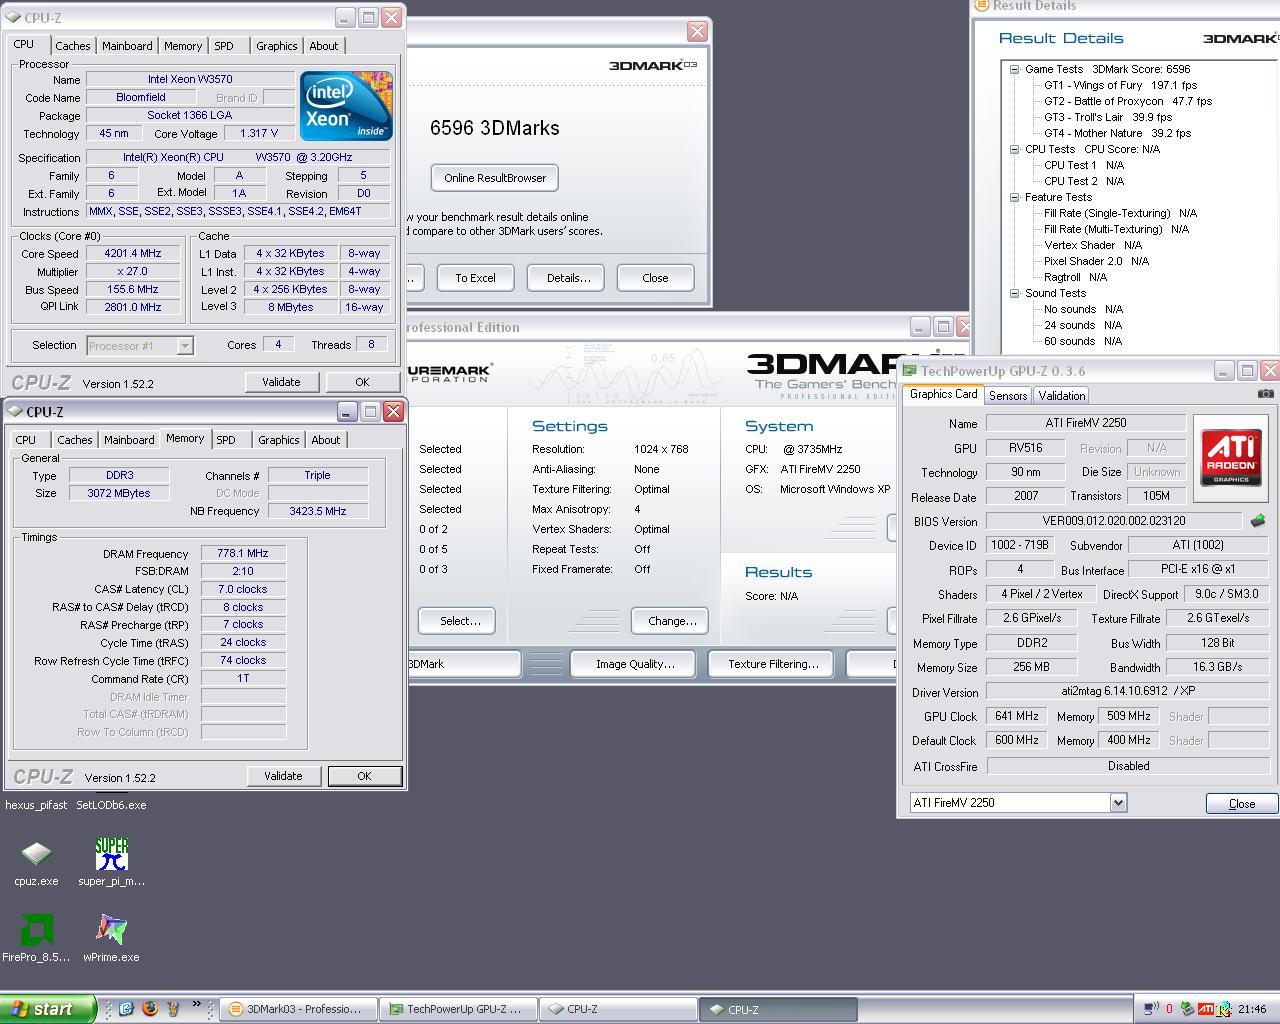Switch to TechPowerUp GPU-Z taskbar button
Viewport: 1280px width, 1024px height.
coord(459,1009)
